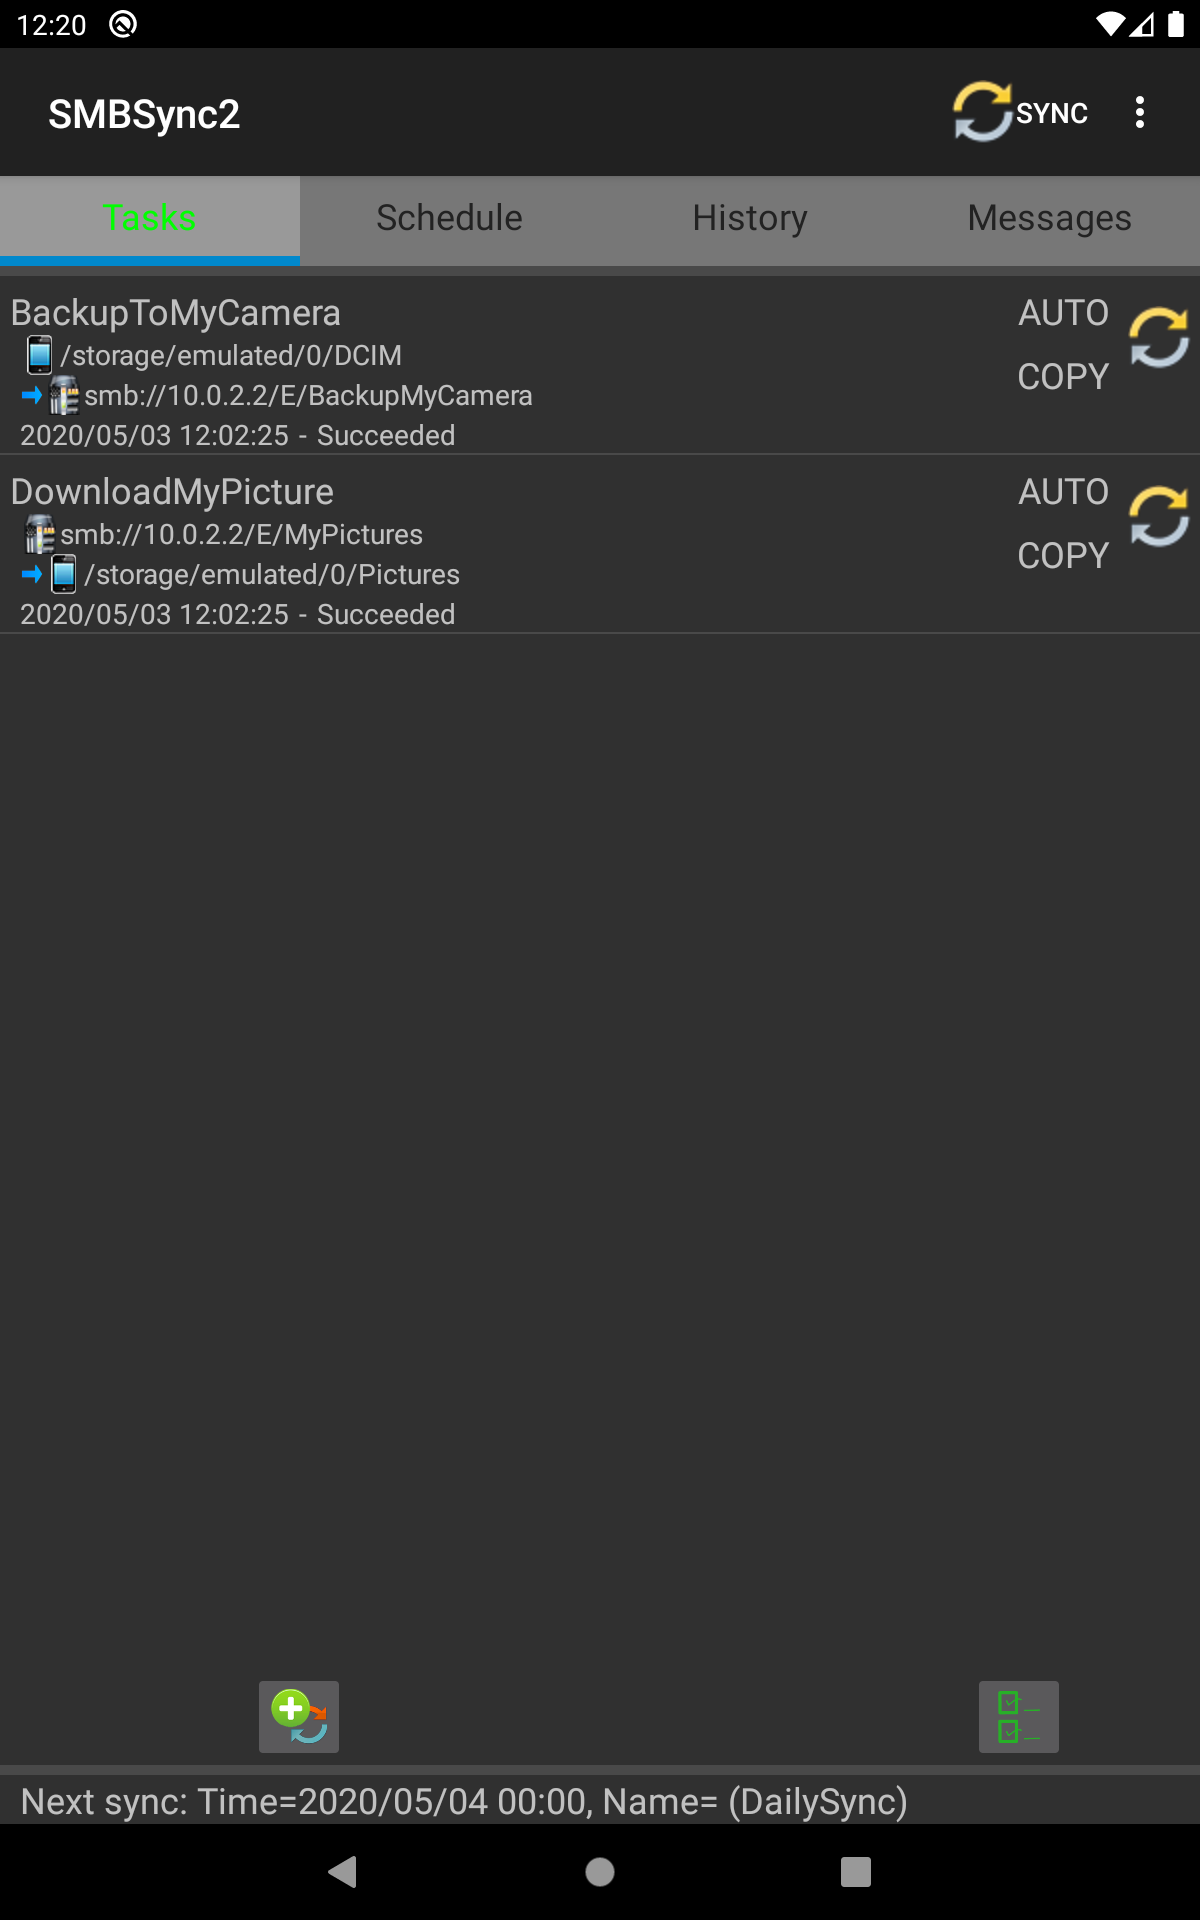Open the Messages tab
The width and height of the screenshot is (1200, 1920).
click(1049, 218)
